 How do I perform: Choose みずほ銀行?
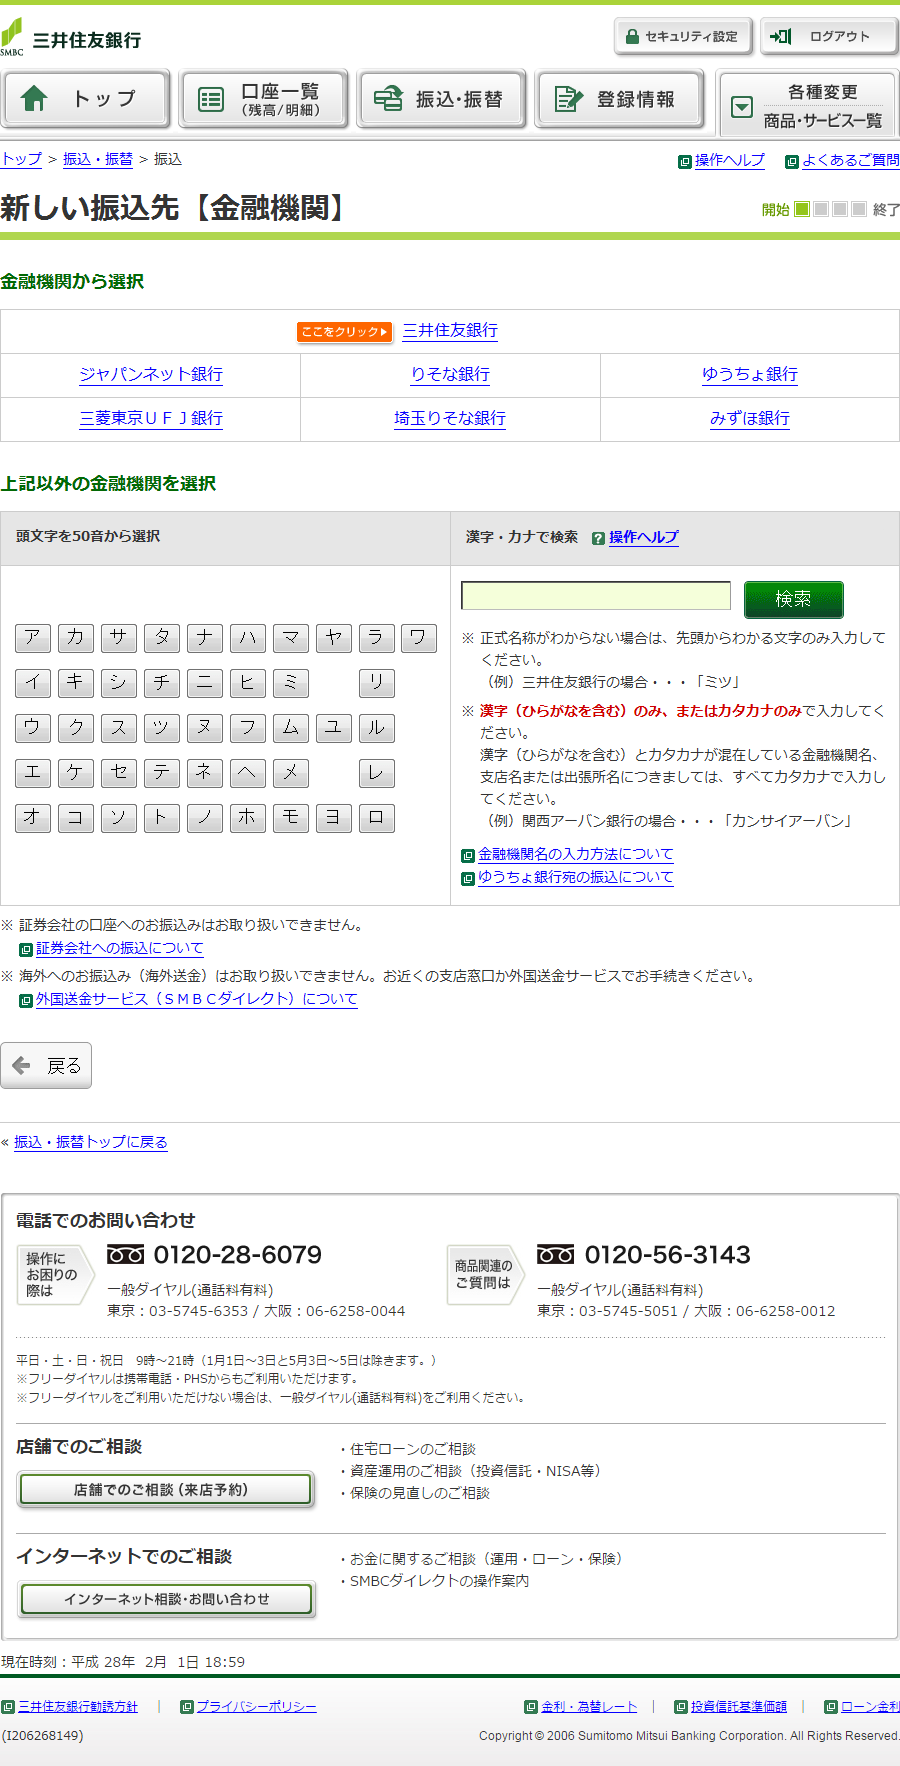[750, 418]
